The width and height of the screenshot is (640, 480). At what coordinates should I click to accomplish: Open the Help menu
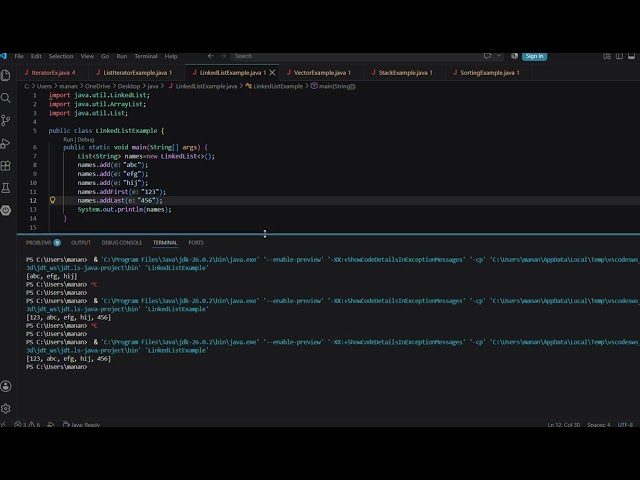171,56
